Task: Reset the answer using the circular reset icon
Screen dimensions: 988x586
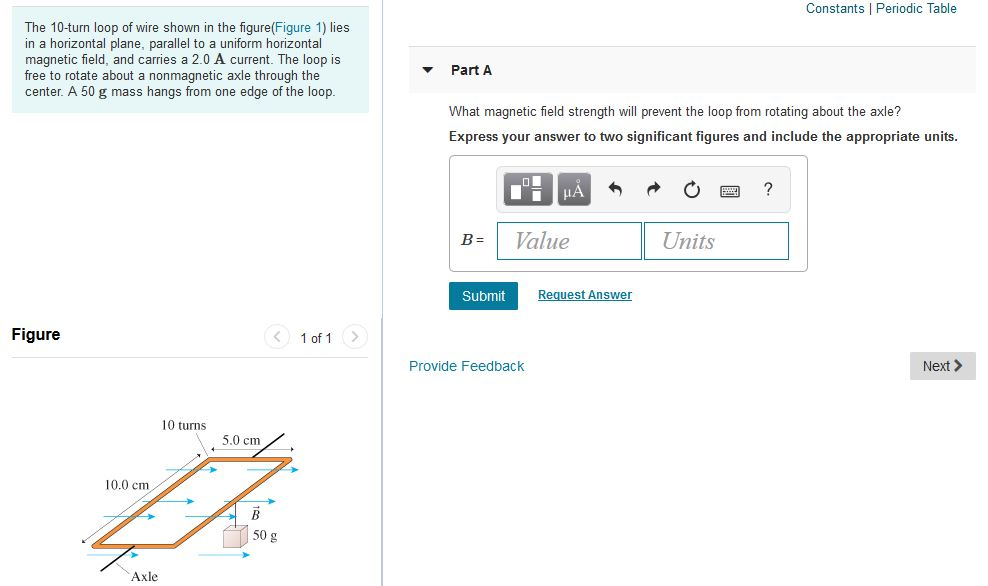Action: [691, 188]
